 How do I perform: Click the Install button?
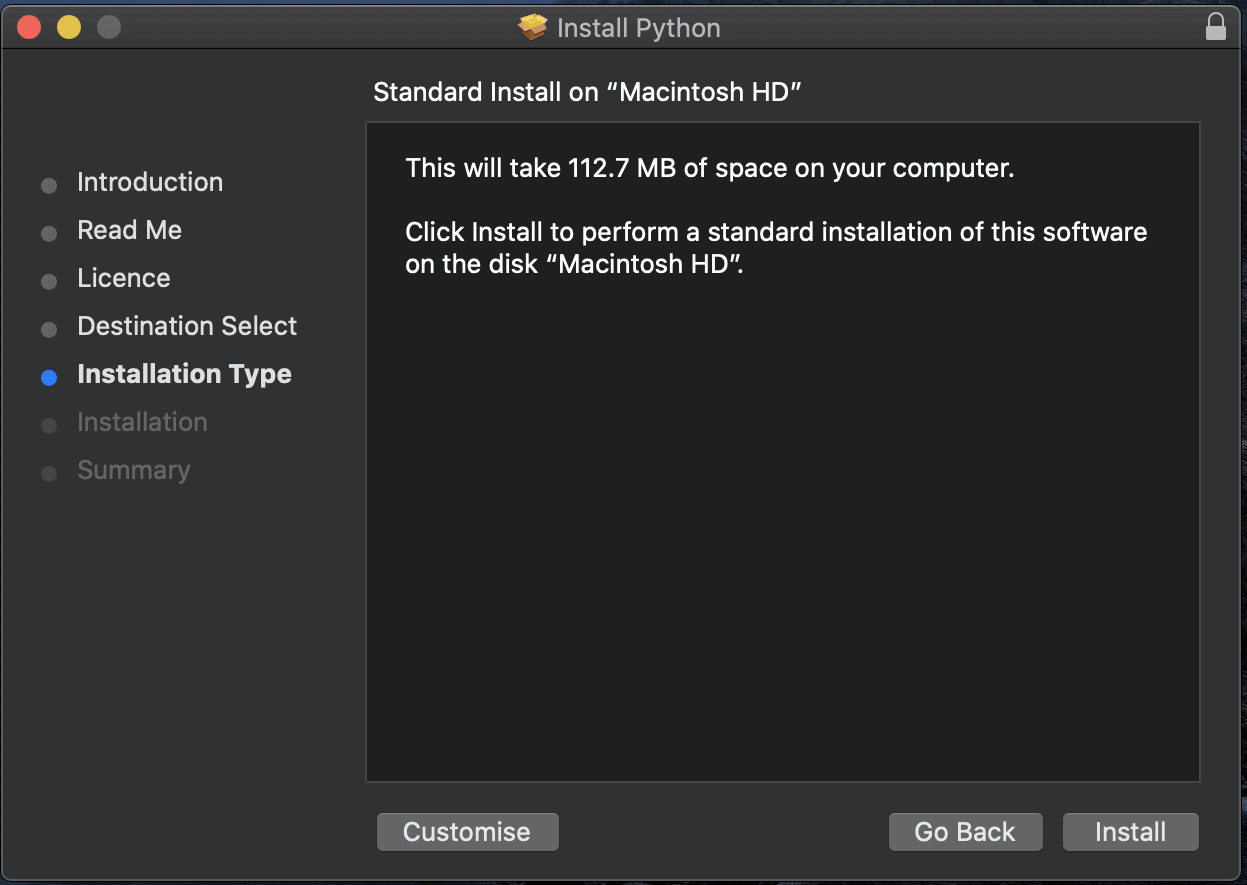(x=1130, y=832)
